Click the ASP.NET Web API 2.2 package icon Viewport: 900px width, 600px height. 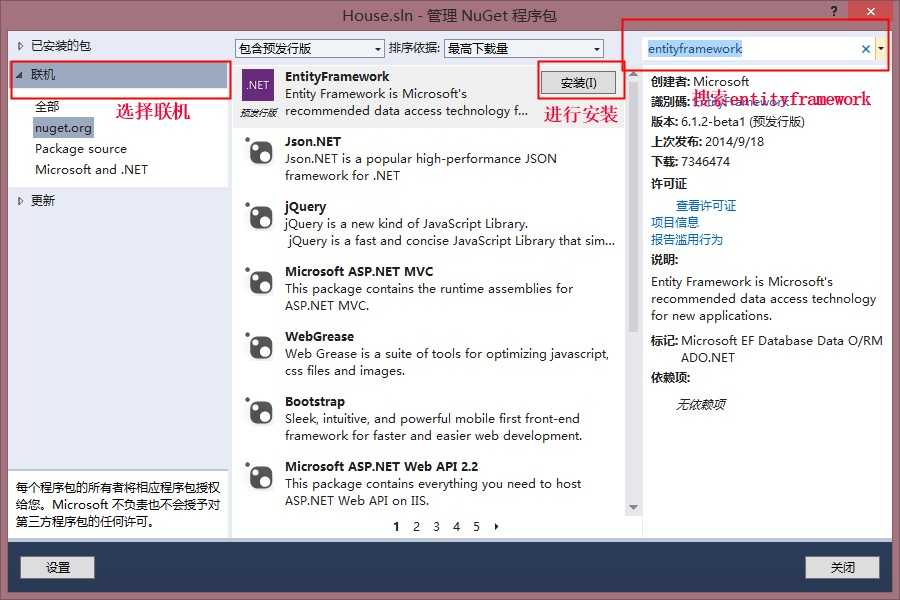coord(259,476)
